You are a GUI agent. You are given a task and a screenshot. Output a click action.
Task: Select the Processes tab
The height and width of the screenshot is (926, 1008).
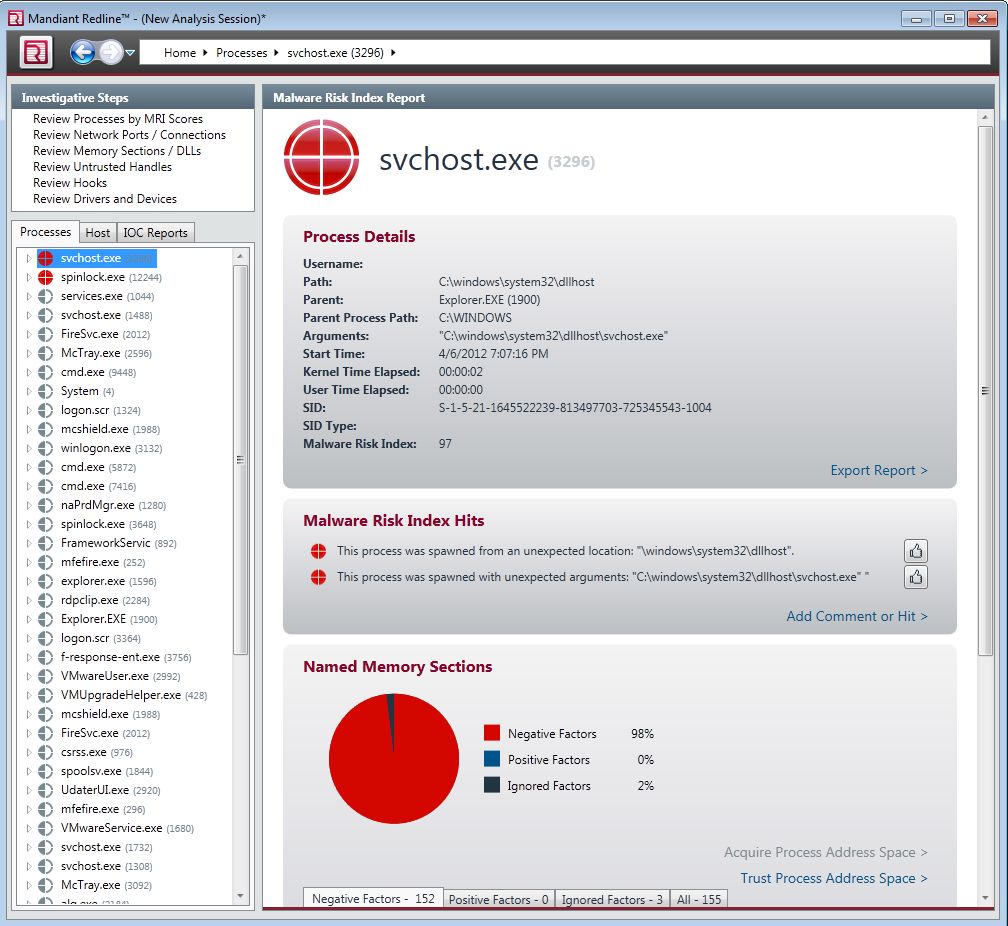(x=46, y=232)
